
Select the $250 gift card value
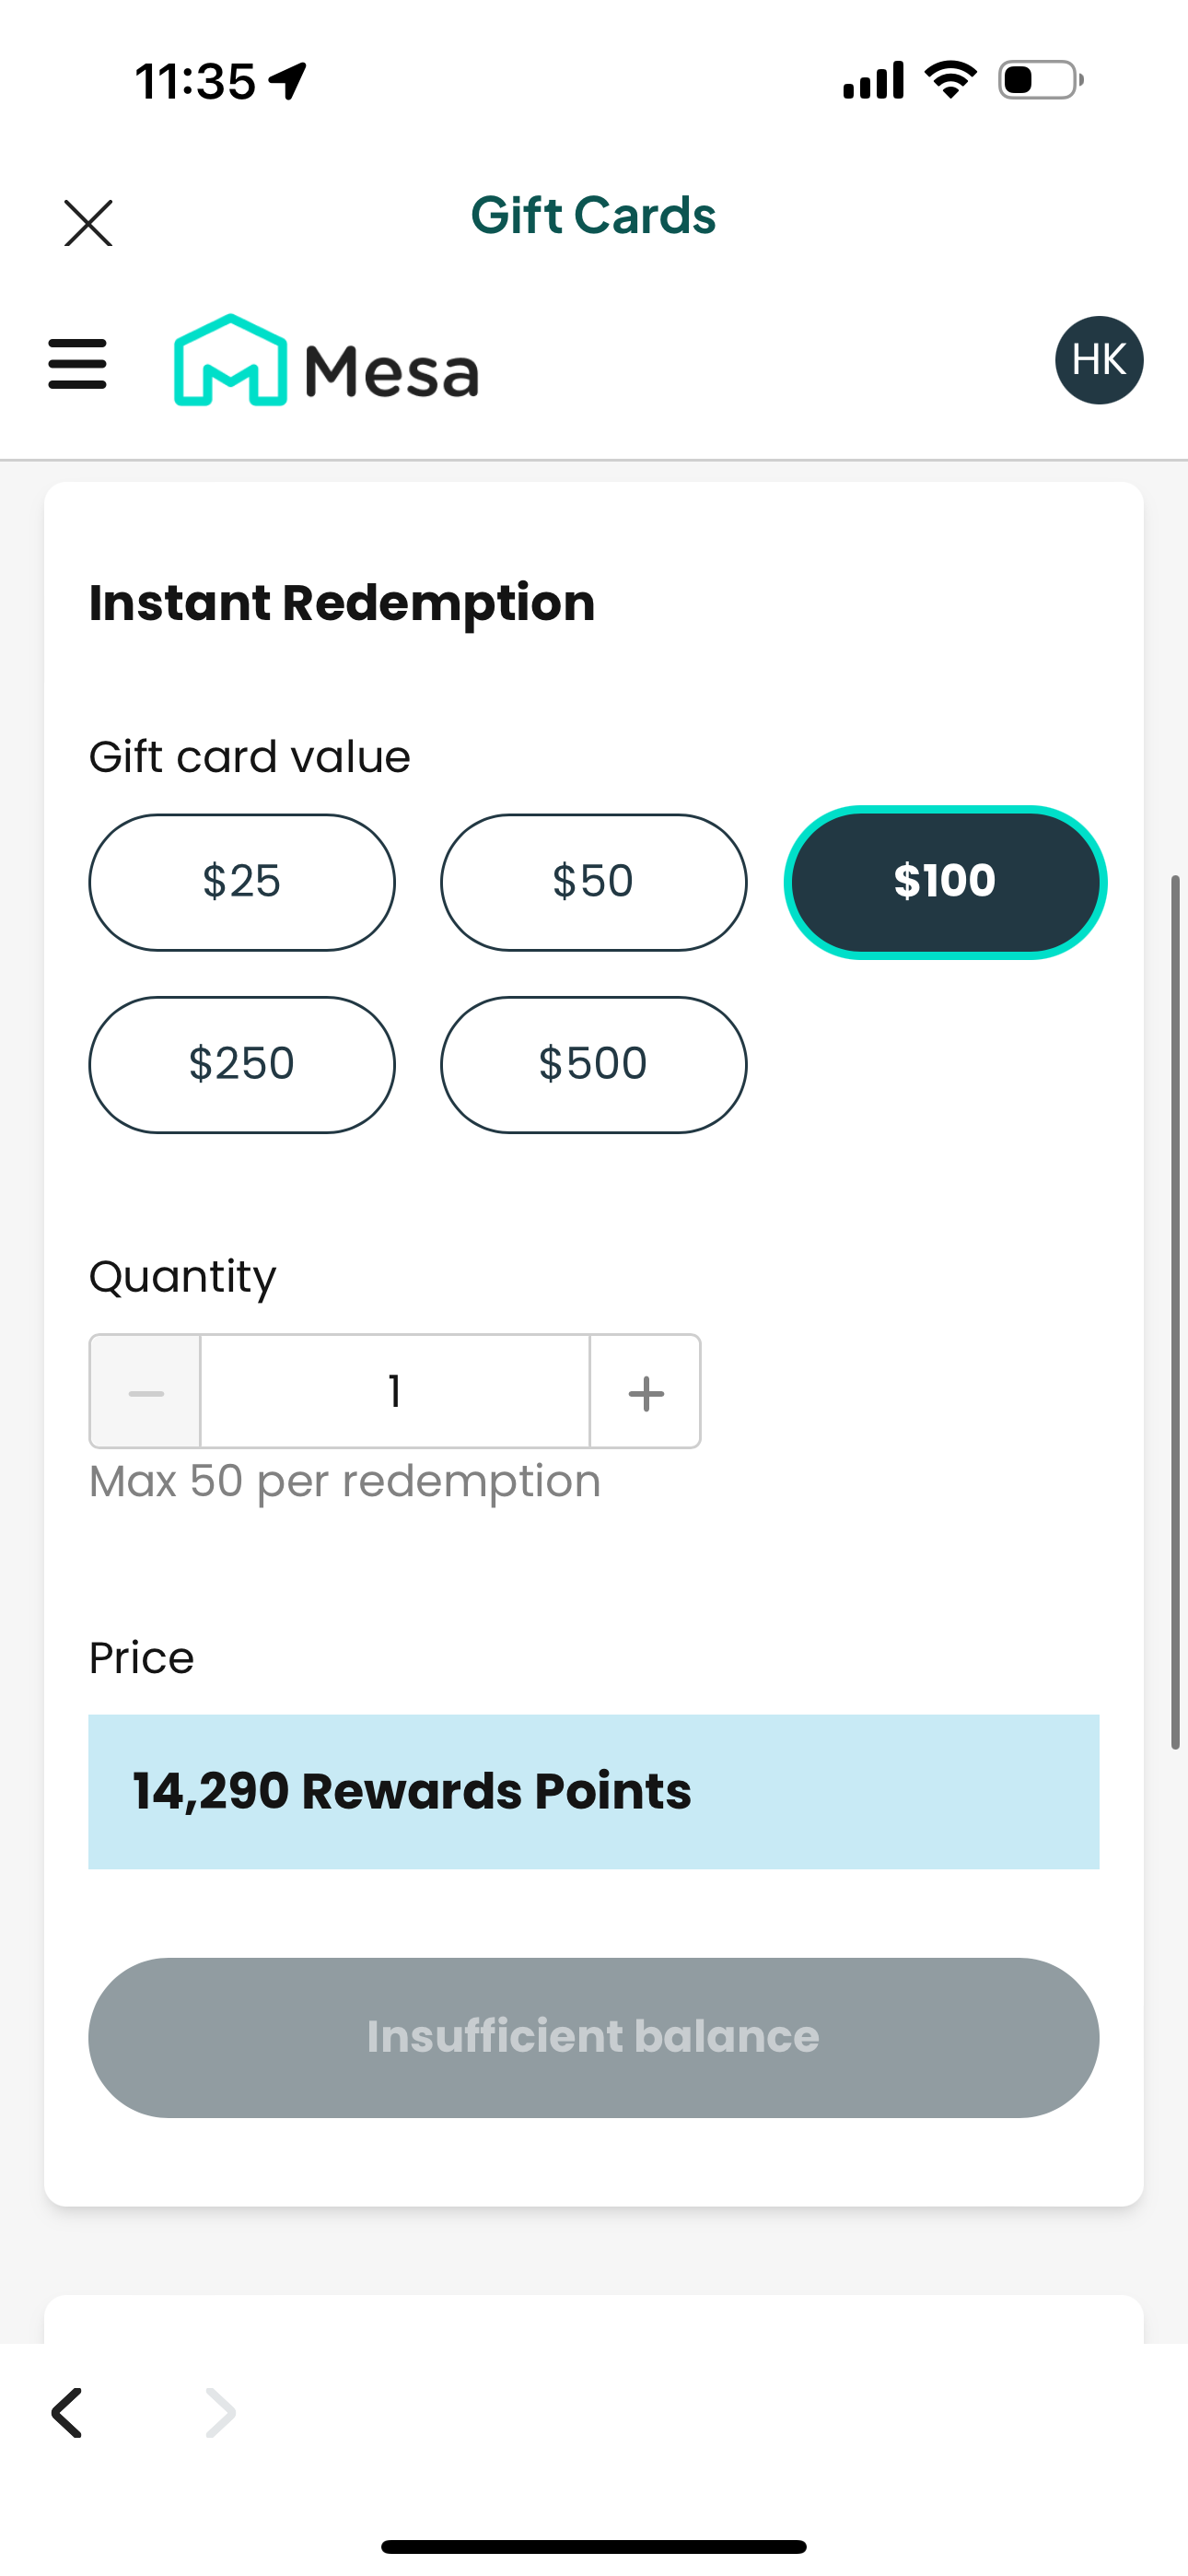(242, 1064)
